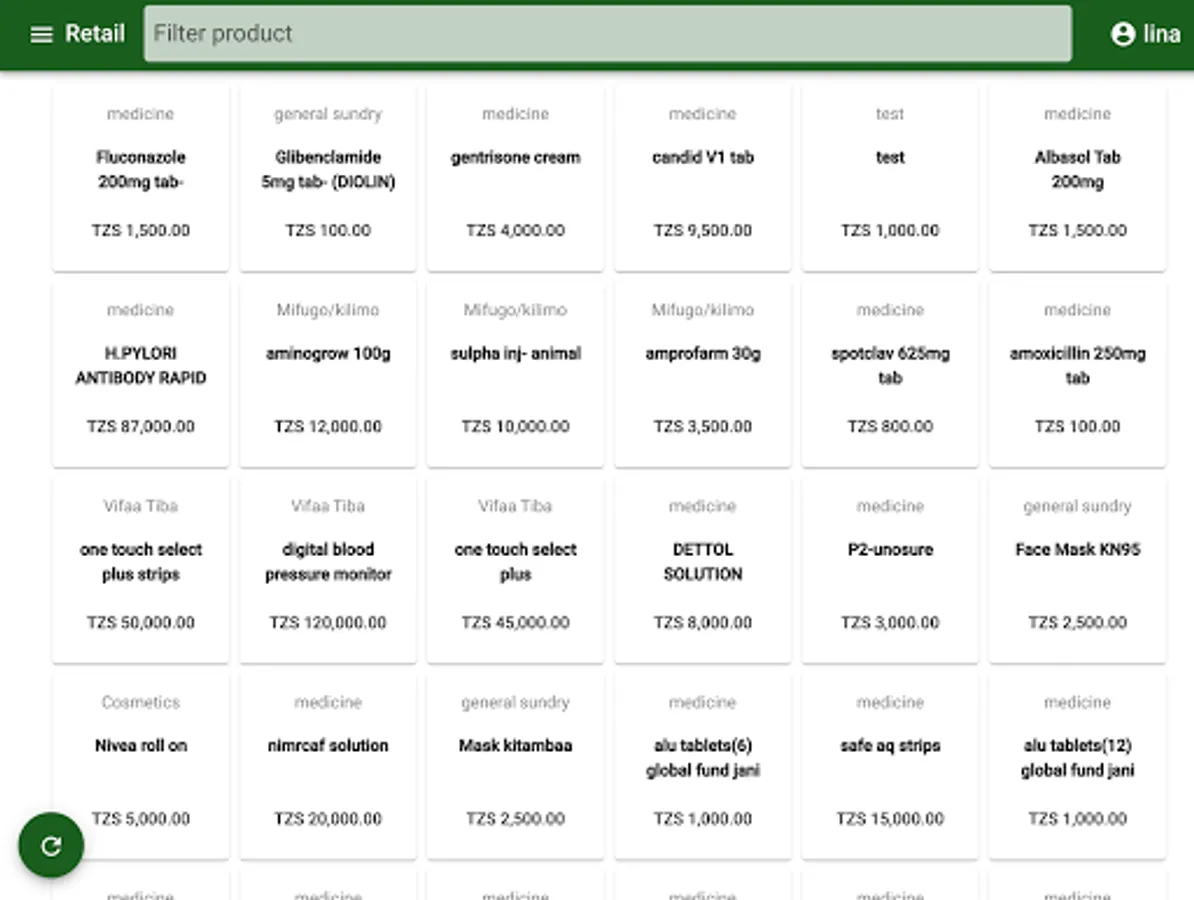Click the DETTOL SOLUTION product card
The height and width of the screenshot is (900, 1194).
click(702, 570)
